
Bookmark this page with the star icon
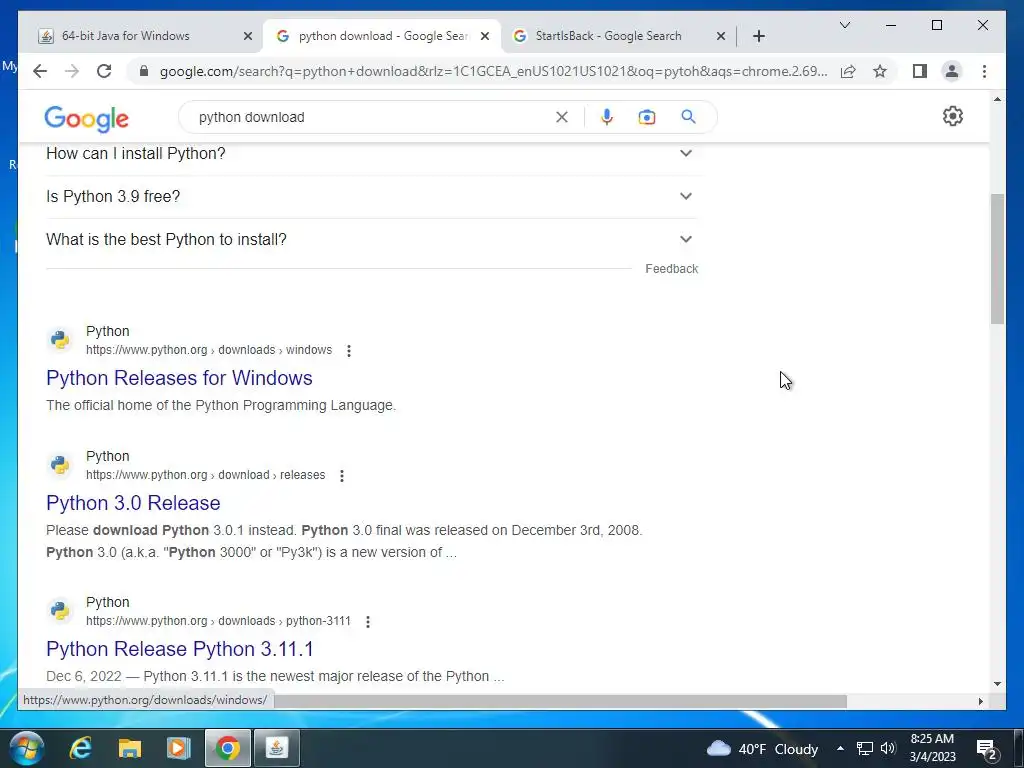point(880,71)
